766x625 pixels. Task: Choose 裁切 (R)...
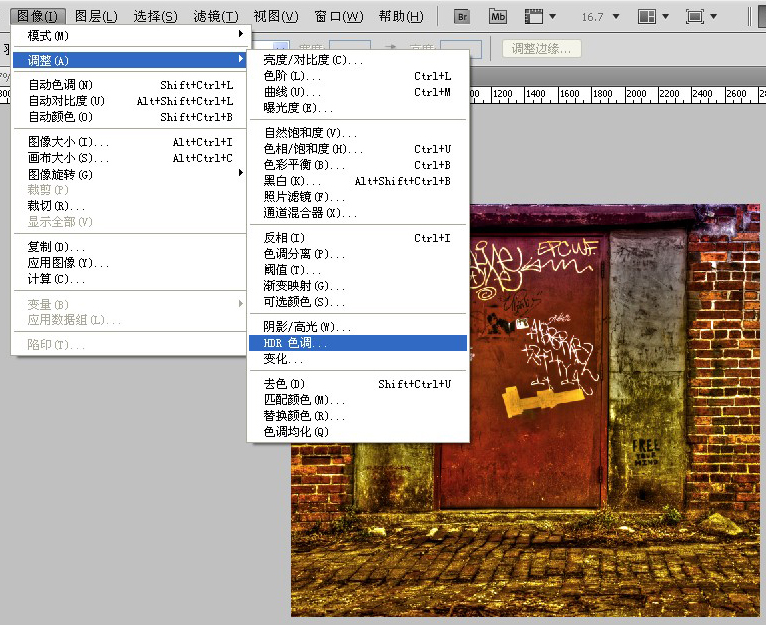(131, 206)
